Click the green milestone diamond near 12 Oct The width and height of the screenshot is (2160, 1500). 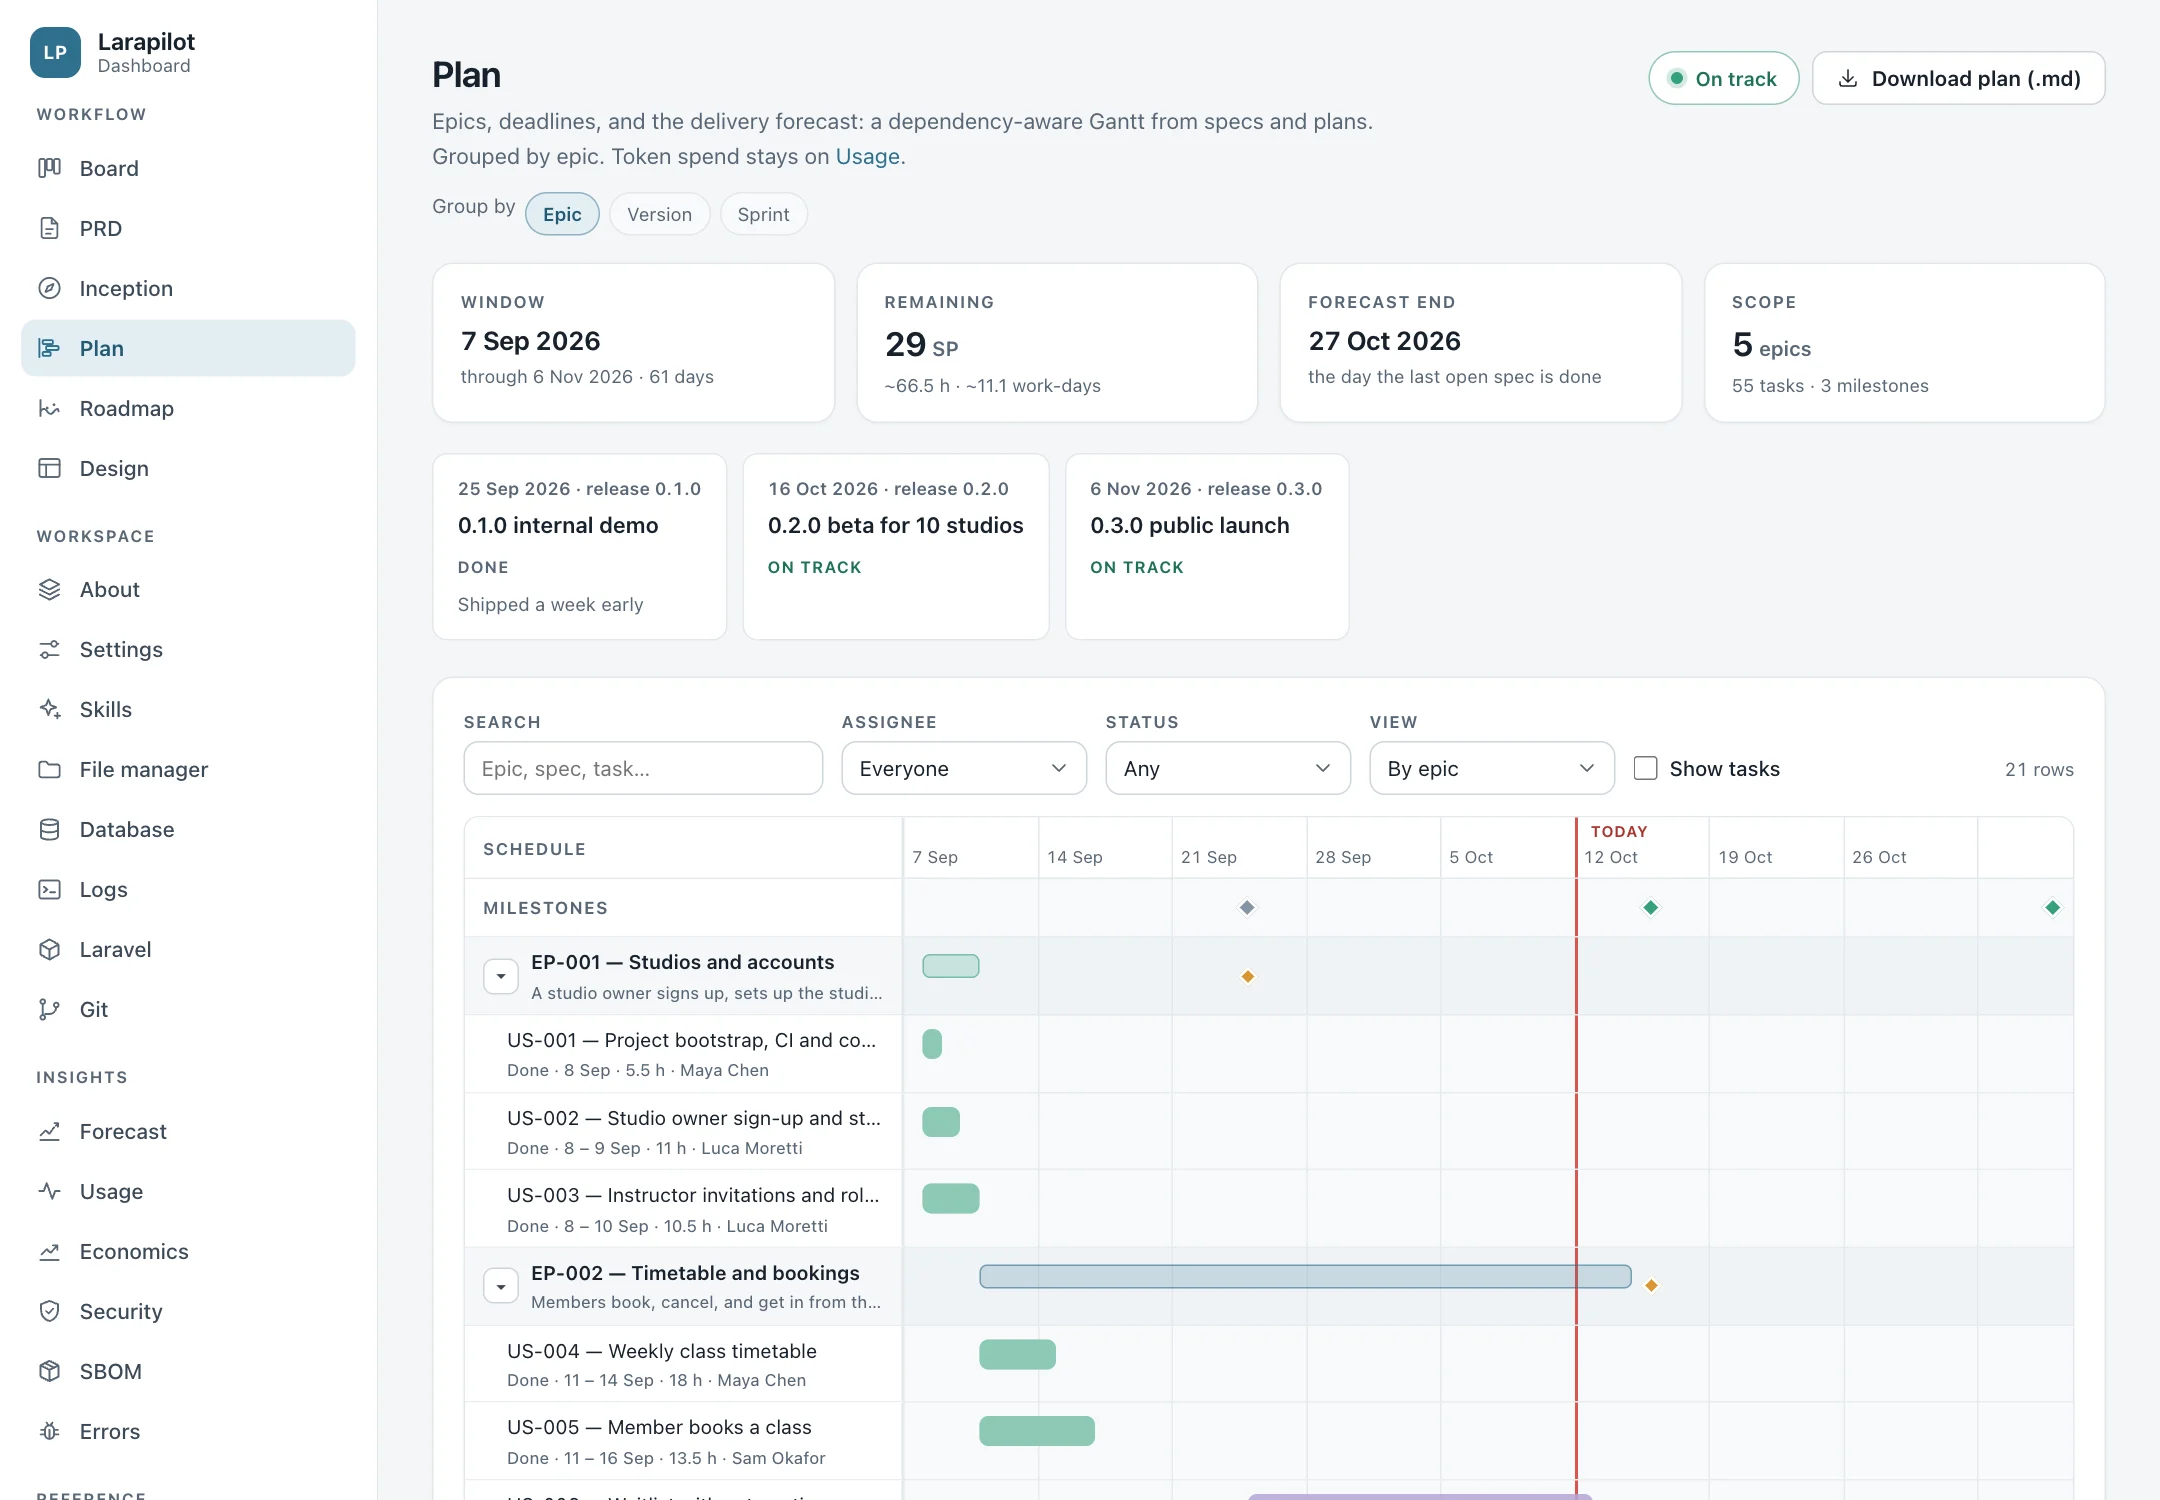point(1651,907)
